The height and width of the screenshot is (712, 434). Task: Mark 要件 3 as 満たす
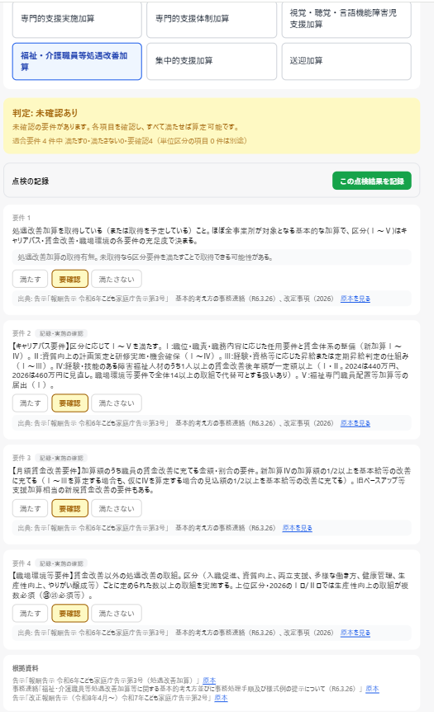click(30, 509)
